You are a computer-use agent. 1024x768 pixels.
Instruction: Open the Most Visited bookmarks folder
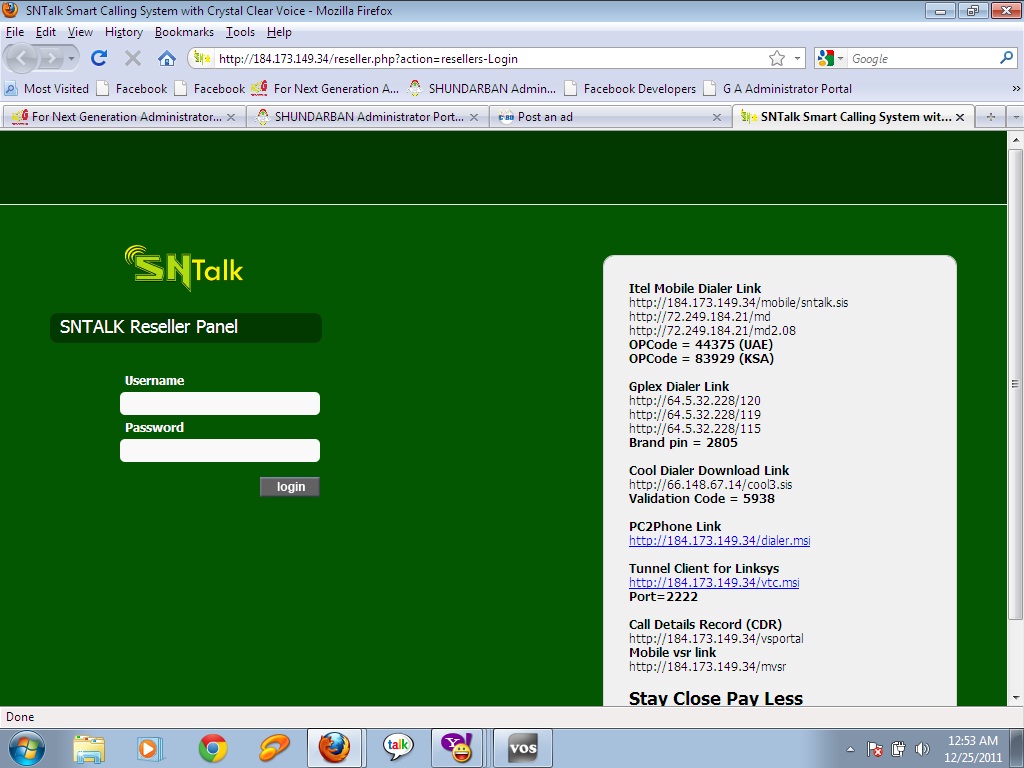(x=46, y=88)
